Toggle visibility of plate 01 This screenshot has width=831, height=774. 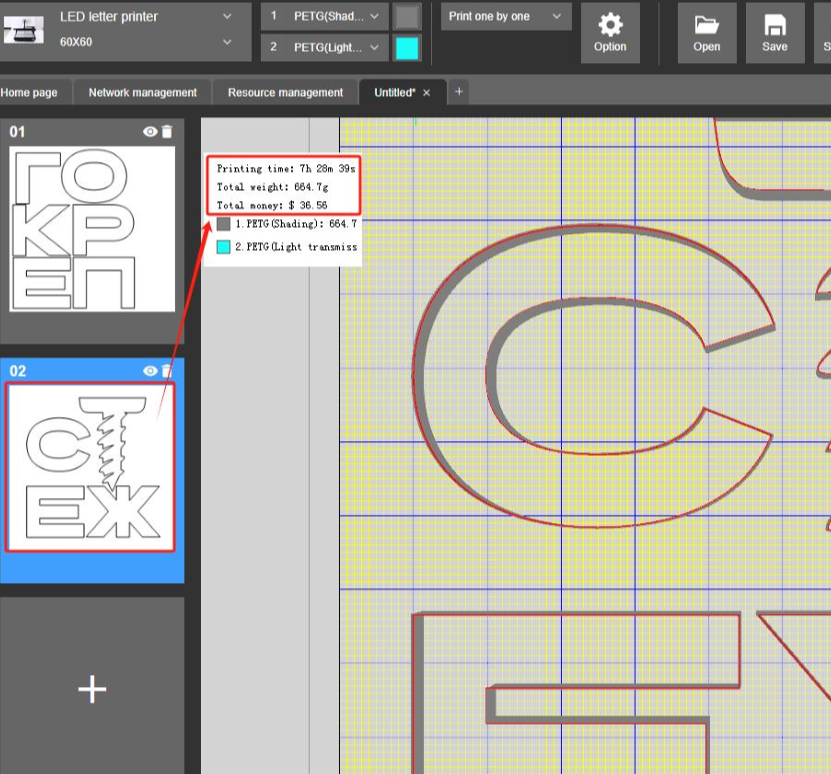point(150,132)
